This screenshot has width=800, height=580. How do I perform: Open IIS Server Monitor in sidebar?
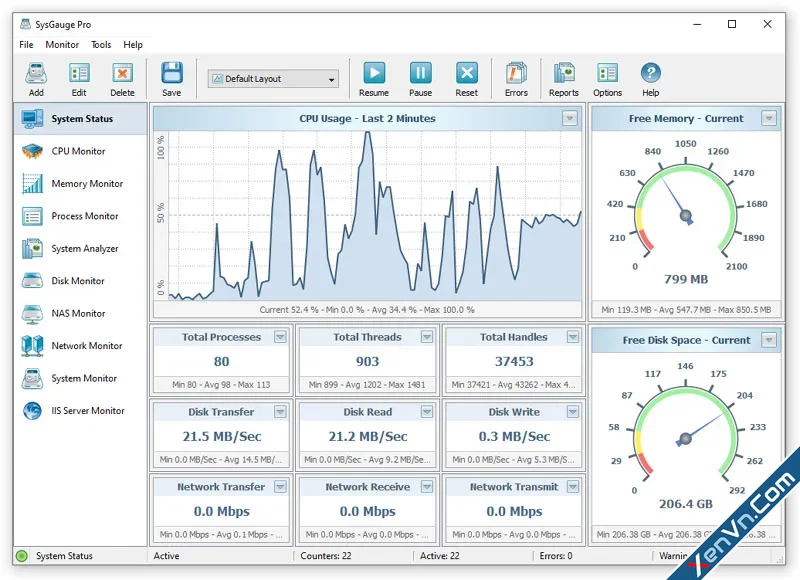click(x=81, y=411)
